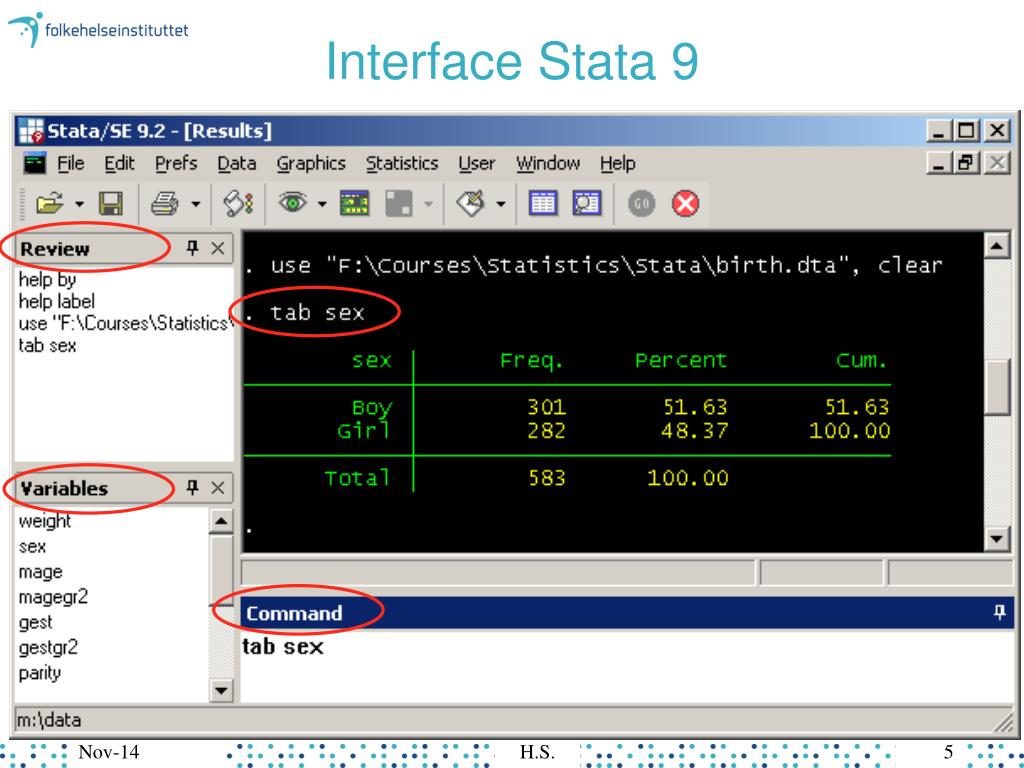Viewport: 1024px width, 768px height.
Task: Expand the Open file dropdown arrow
Action: [x=79, y=204]
